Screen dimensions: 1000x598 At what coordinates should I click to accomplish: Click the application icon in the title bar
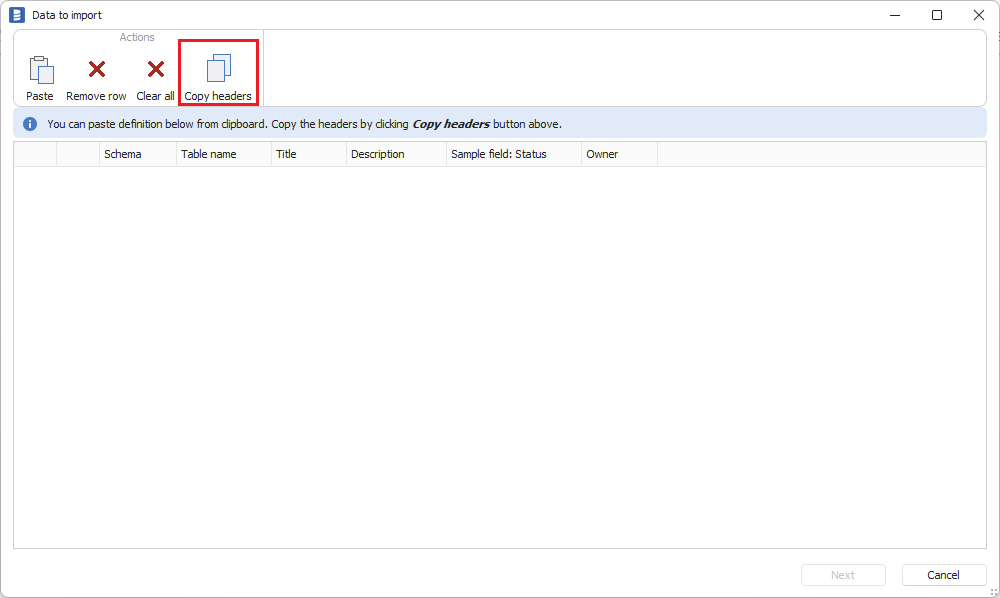[x=16, y=15]
